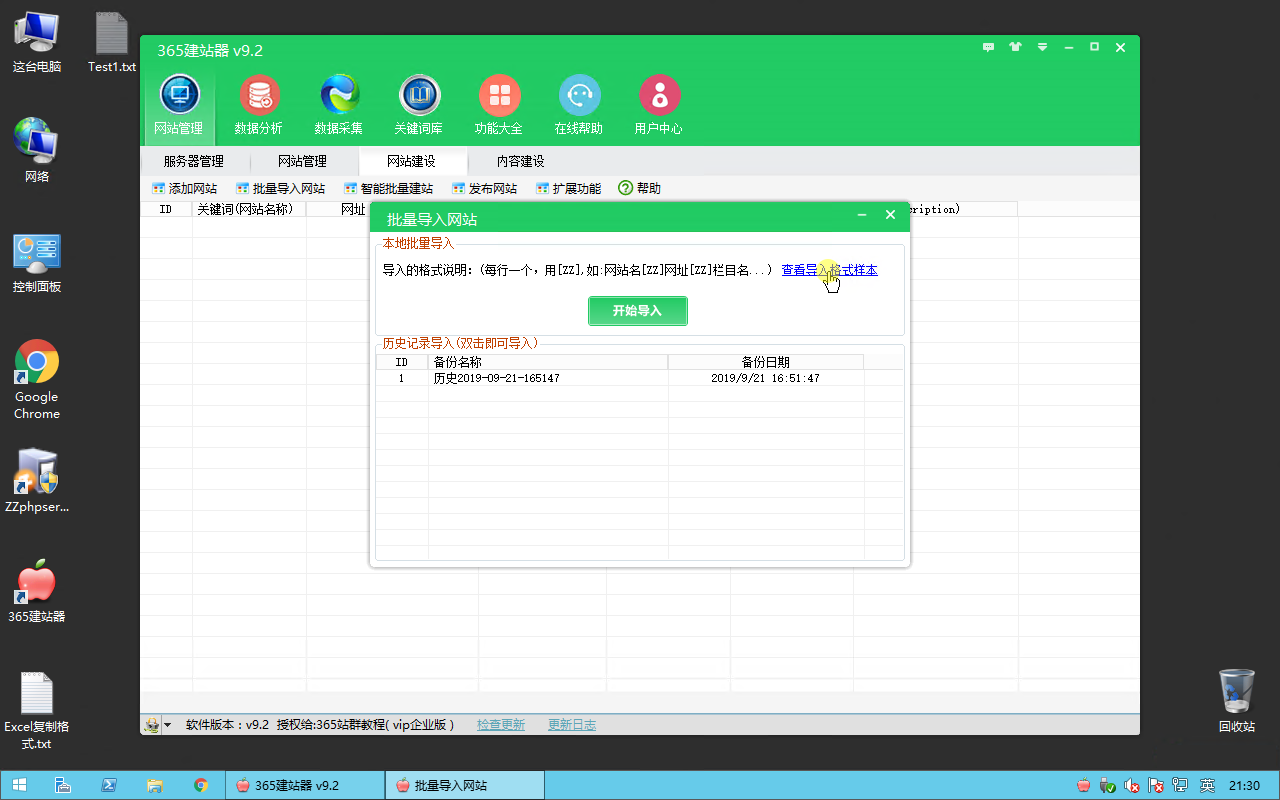1280x800 pixels.
Task: Click the skin (shirt) icon in the title bar
Action: point(1016,47)
